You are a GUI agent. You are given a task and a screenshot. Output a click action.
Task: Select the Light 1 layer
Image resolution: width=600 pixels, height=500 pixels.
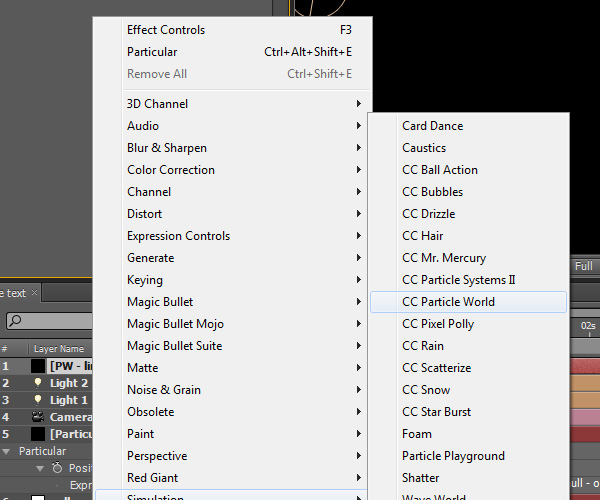pyautogui.click(x=46, y=400)
